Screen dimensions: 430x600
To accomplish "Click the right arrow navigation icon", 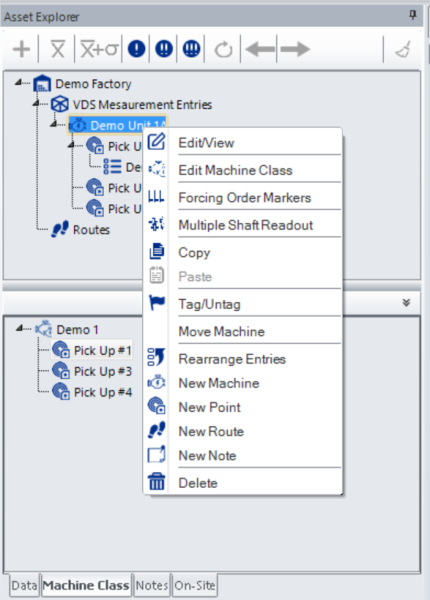I will click(295, 49).
